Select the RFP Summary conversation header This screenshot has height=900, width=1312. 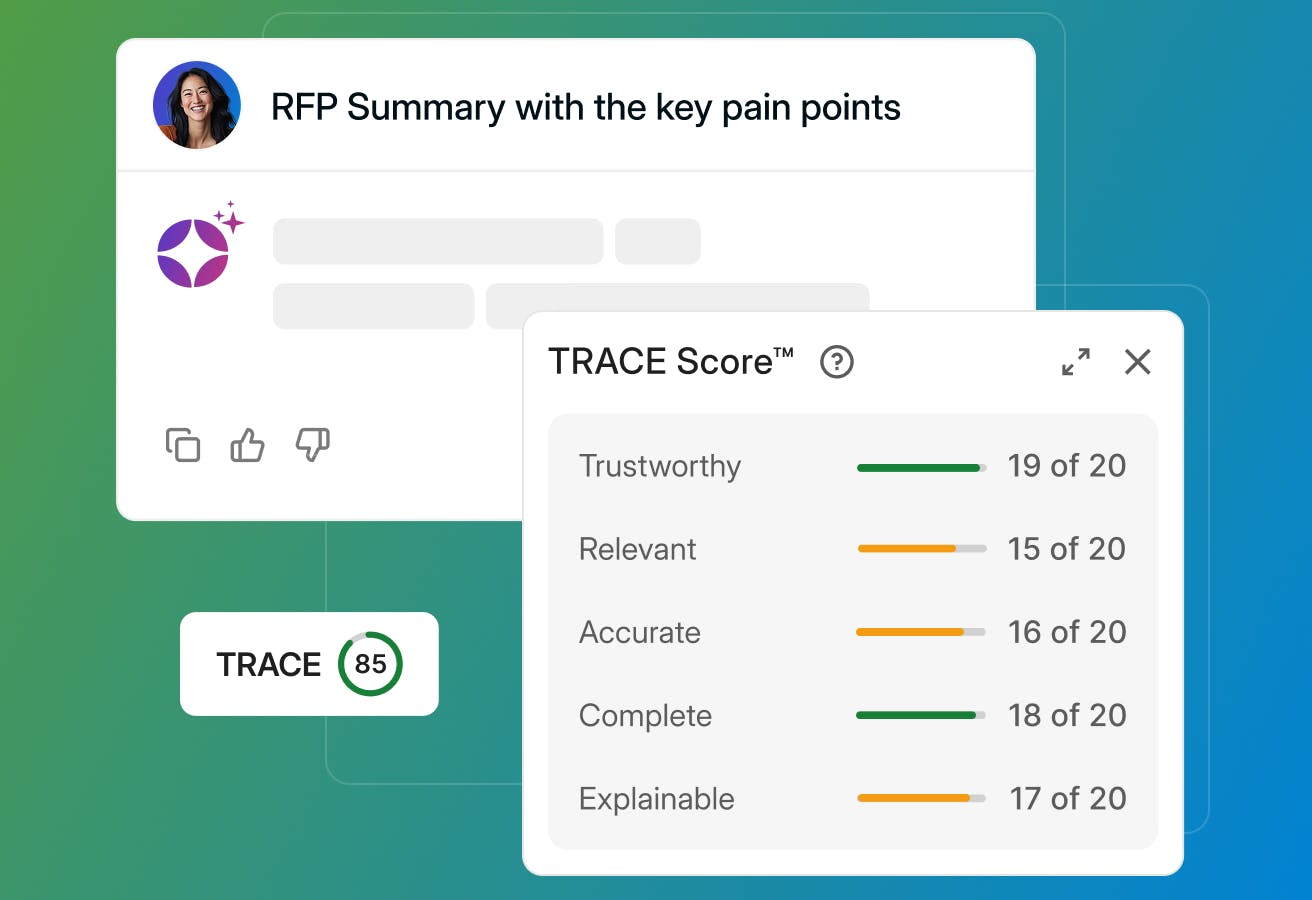[x=585, y=106]
